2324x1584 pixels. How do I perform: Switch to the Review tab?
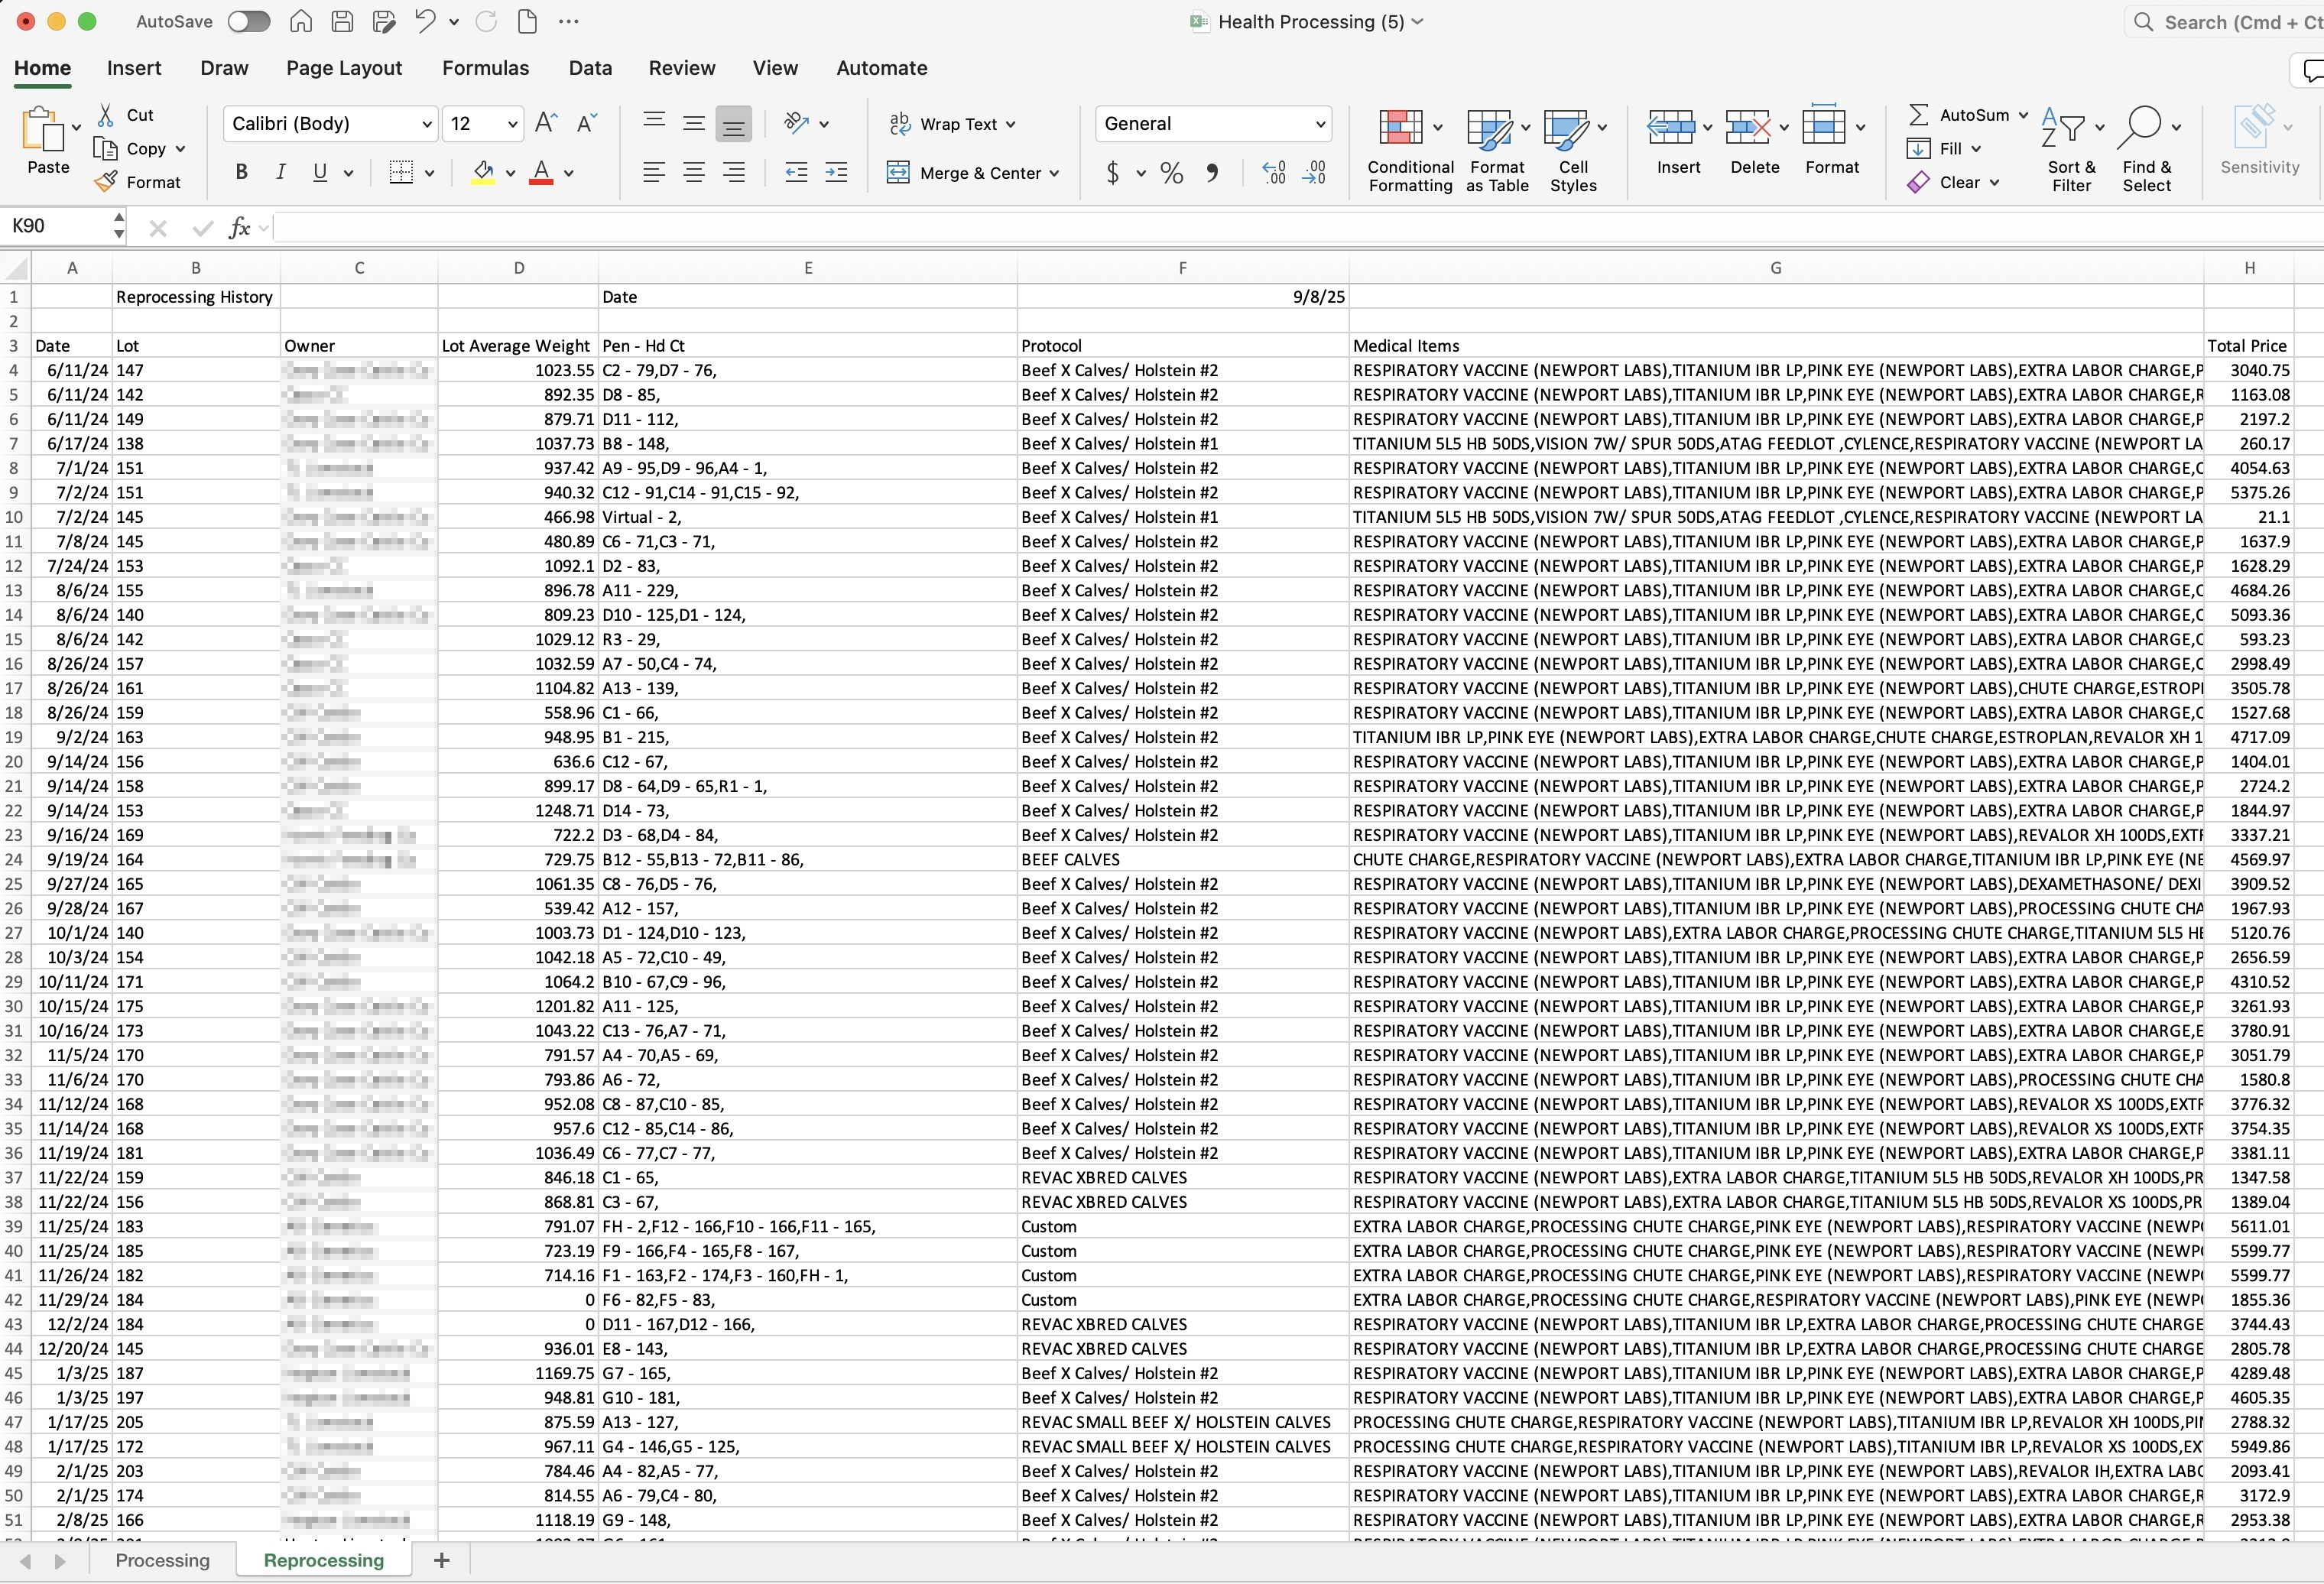[x=682, y=68]
